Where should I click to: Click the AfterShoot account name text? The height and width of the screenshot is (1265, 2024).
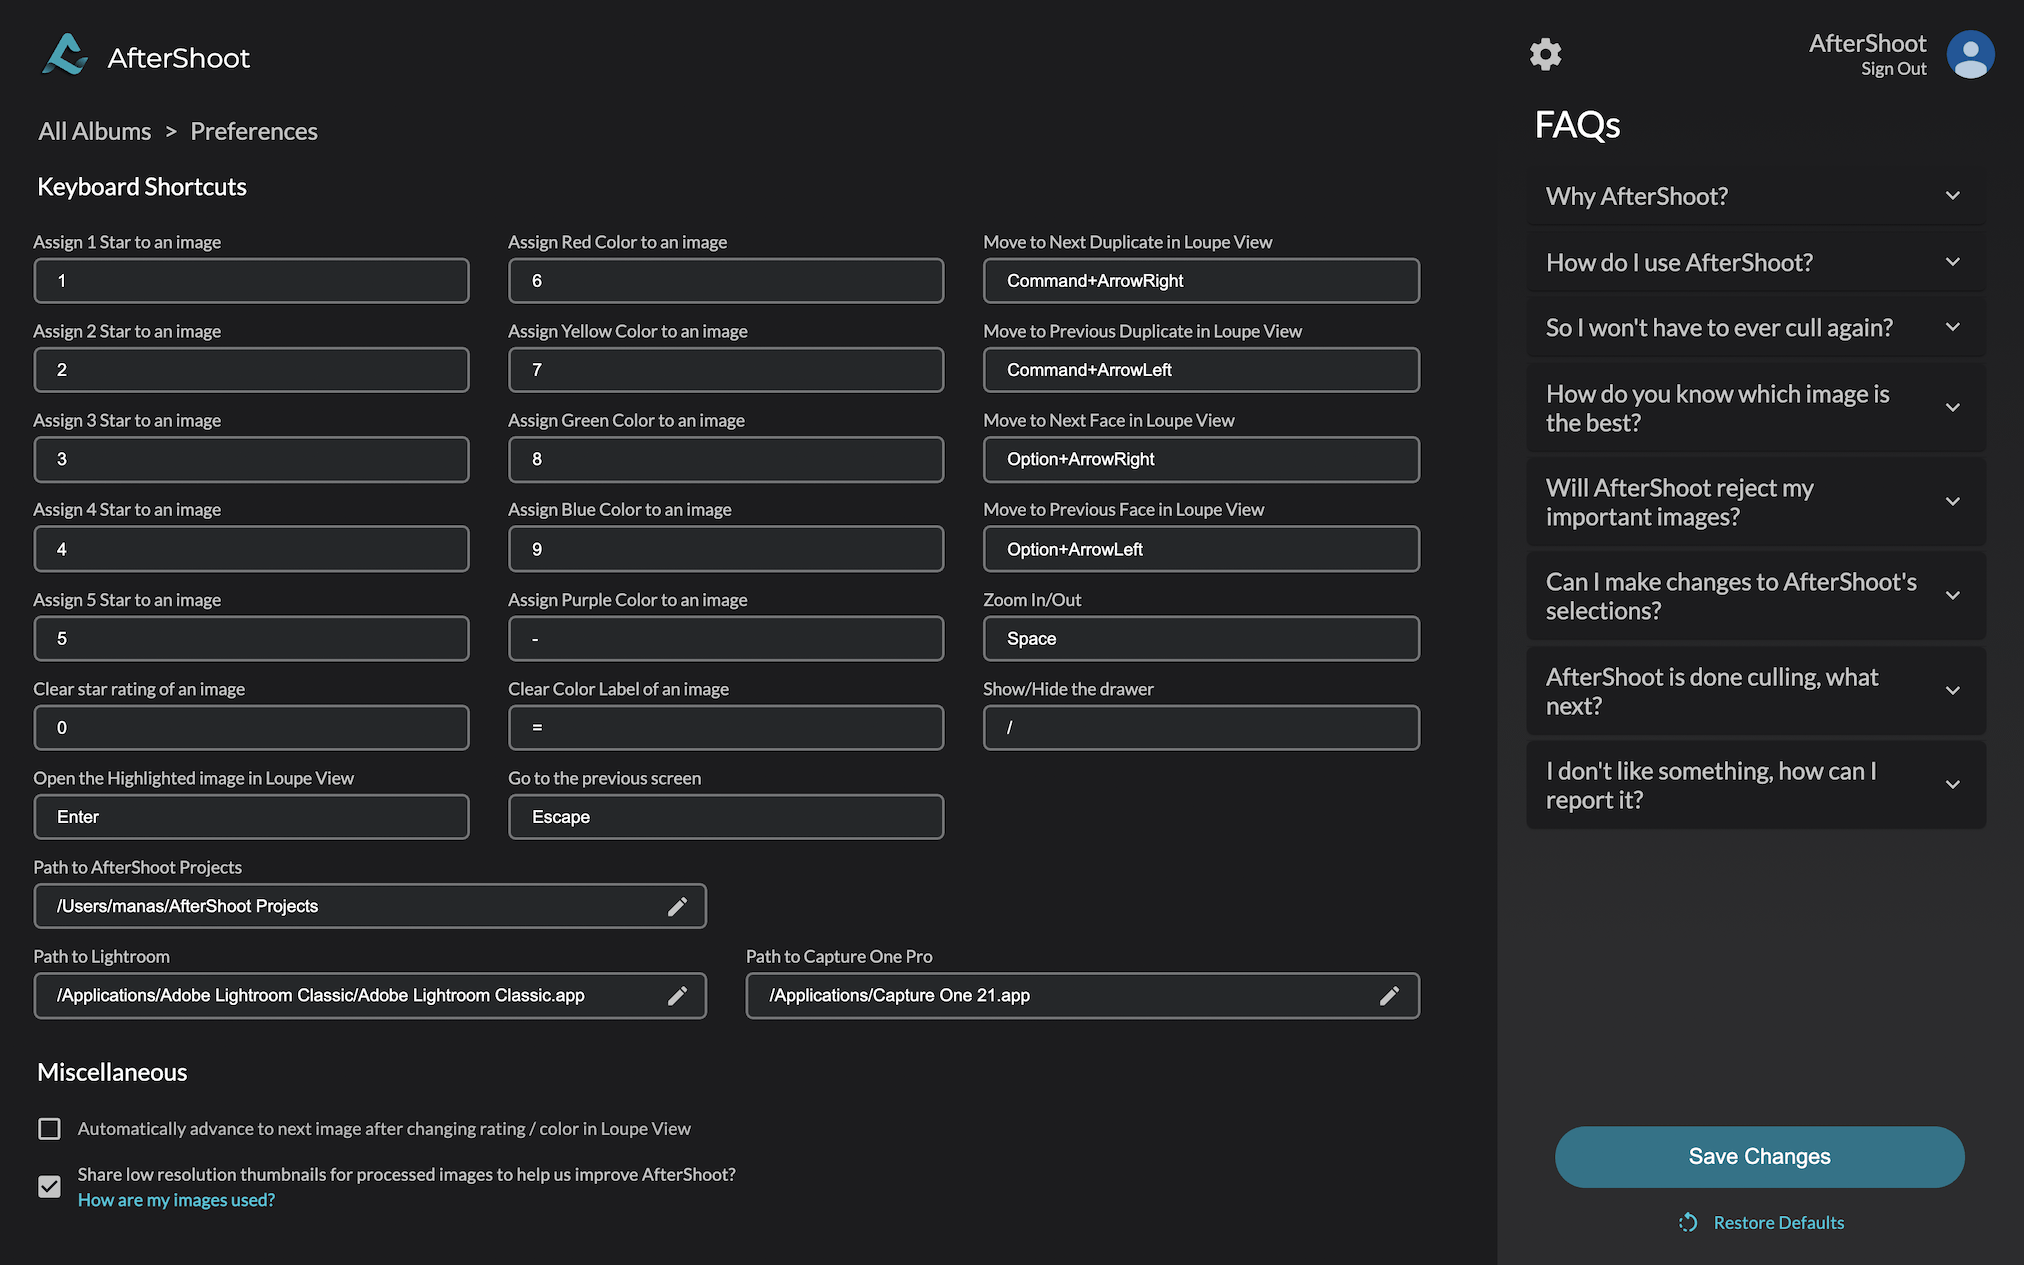1867,43
